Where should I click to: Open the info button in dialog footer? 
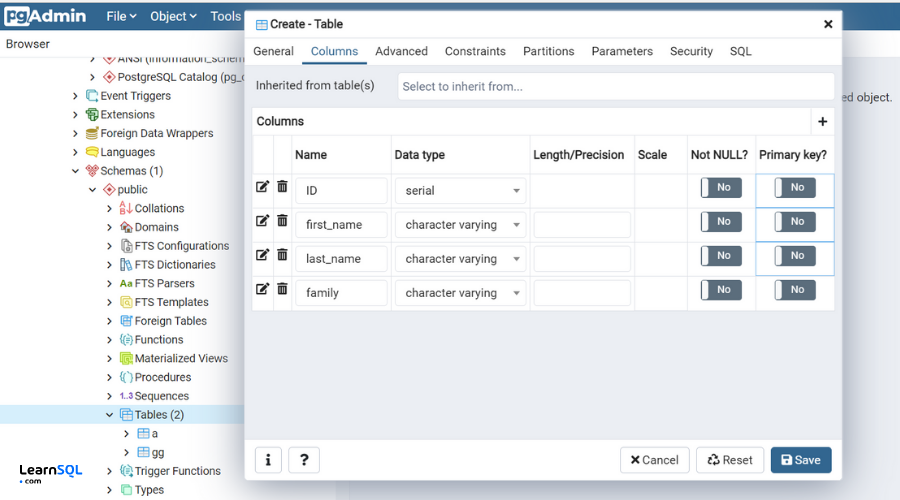[x=268, y=460]
